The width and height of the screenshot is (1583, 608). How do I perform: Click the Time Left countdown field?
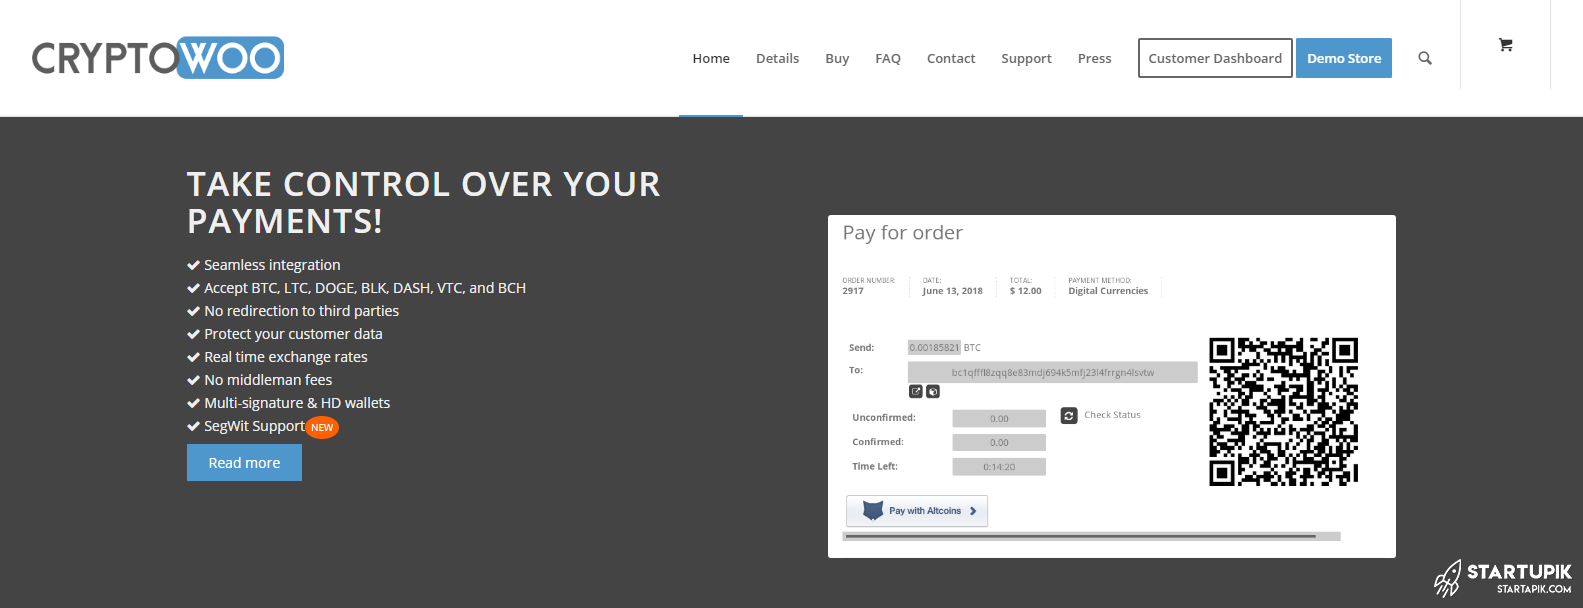[999, 467]
